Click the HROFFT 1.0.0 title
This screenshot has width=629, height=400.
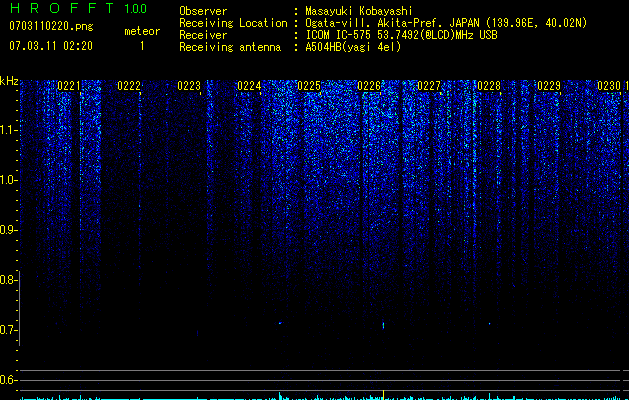point(78,8)
